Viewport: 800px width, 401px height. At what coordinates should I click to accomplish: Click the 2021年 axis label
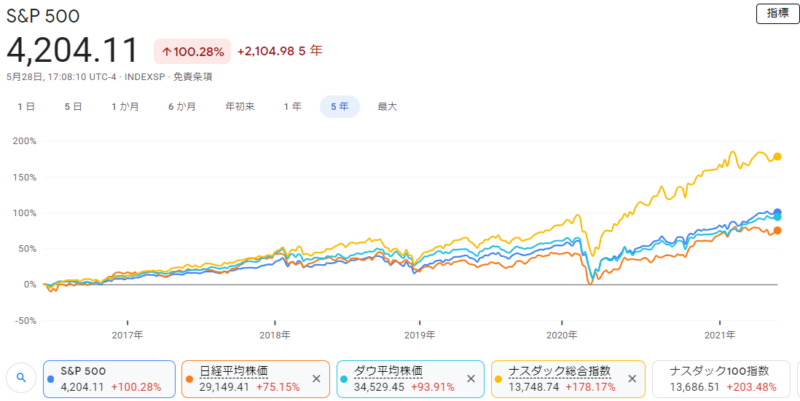(x=720, y=335)
